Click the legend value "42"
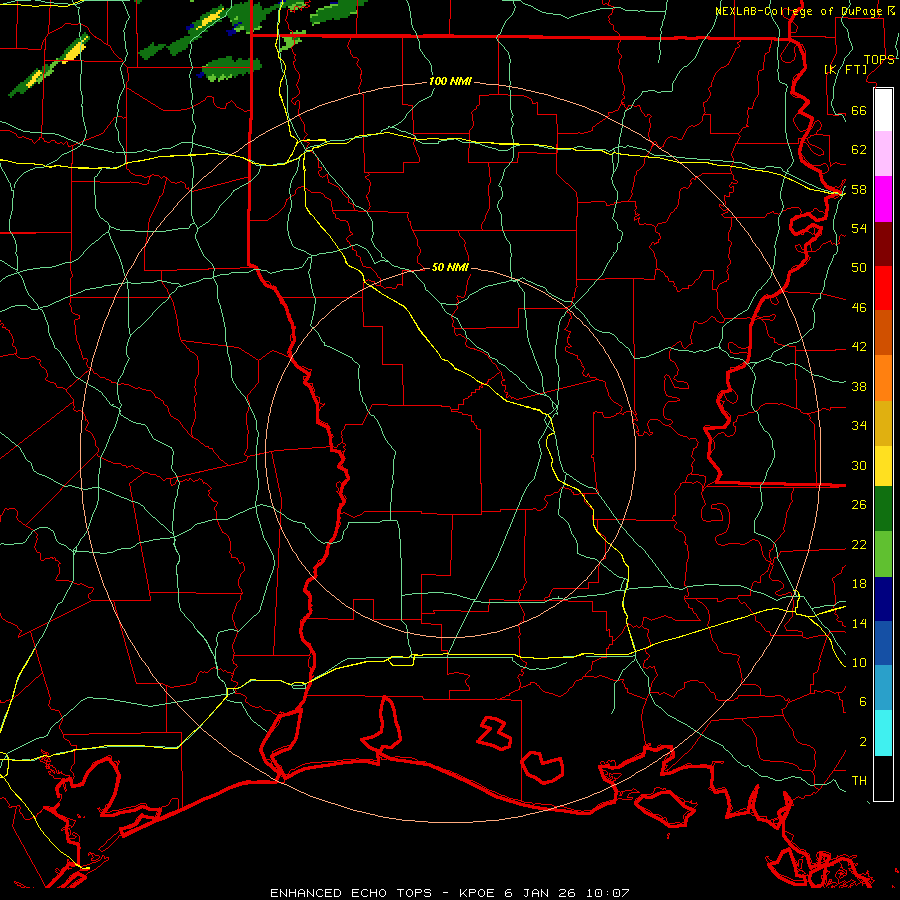900x900 pixels. coord(859,347)
